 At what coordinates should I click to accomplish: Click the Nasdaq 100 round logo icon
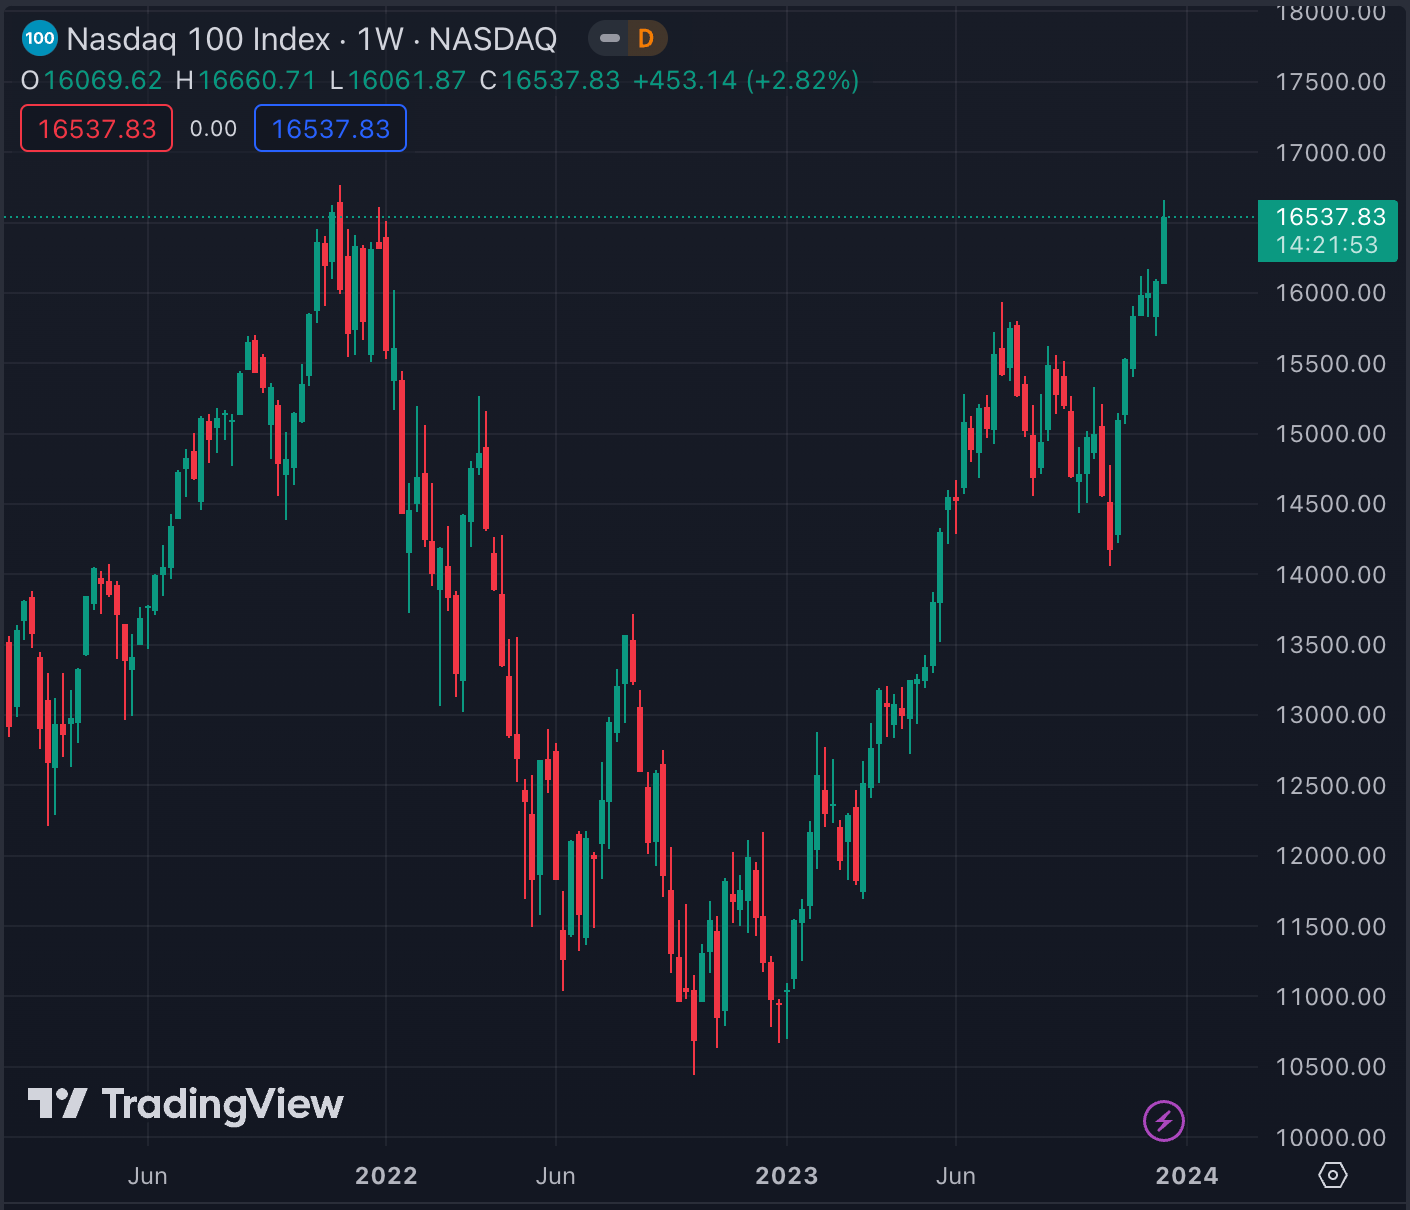pyautogui.click(x=39, y=39)
